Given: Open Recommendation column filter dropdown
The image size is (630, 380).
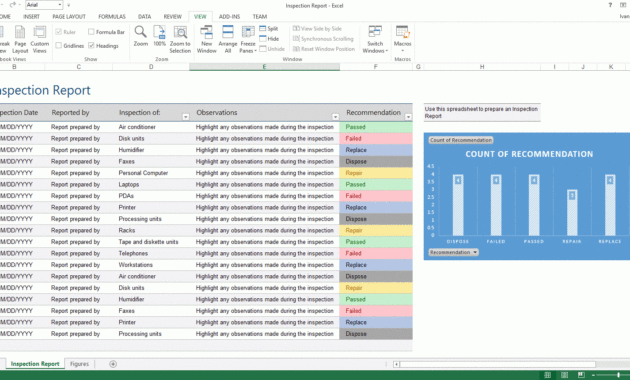Looking at the screenshot, I should [408, 117].
